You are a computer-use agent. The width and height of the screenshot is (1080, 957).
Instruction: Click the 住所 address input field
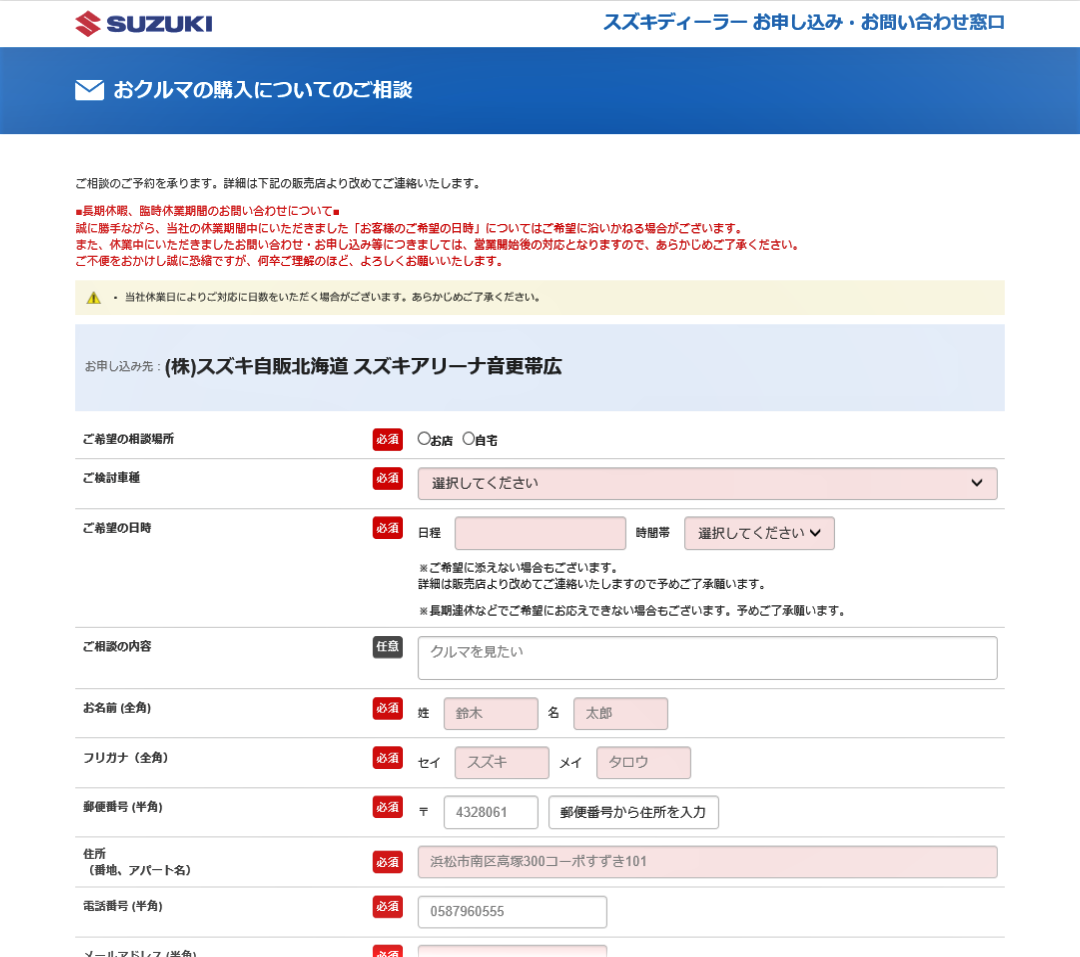tap(707, 862)
